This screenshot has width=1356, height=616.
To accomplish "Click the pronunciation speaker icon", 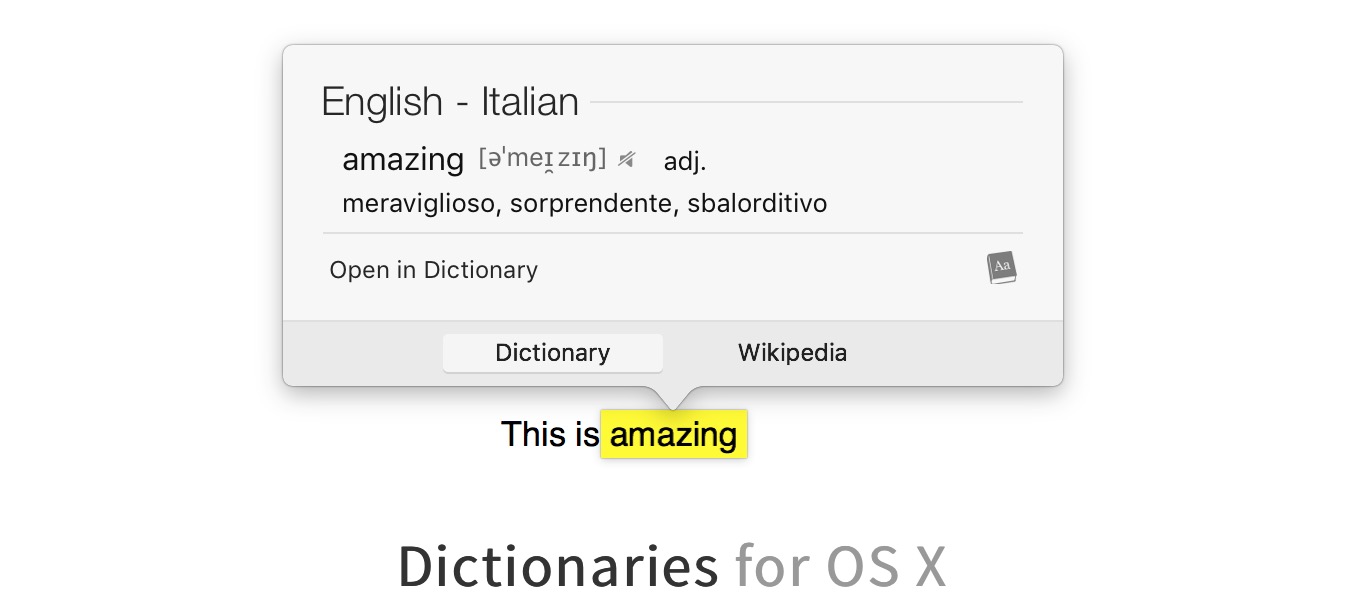I will point(627,159).
